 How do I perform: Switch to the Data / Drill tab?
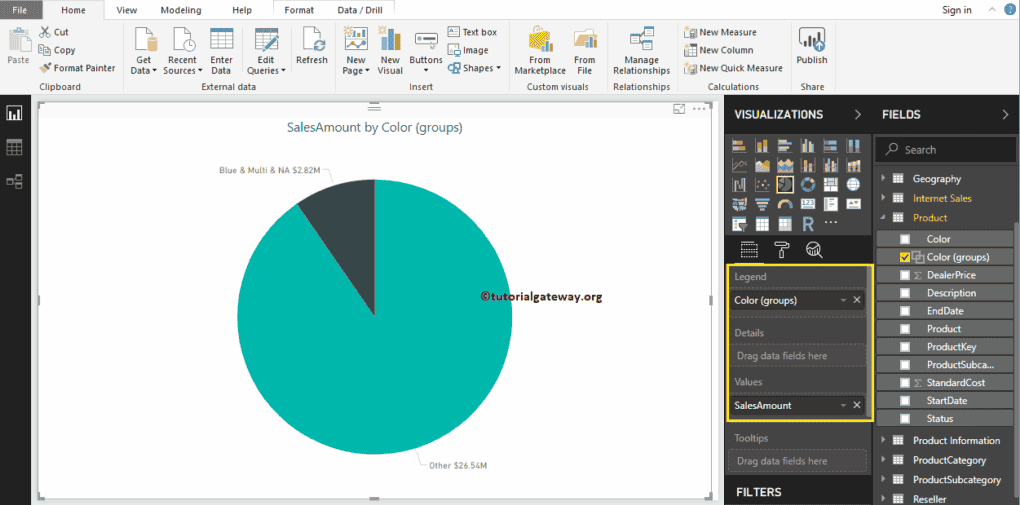358,10
